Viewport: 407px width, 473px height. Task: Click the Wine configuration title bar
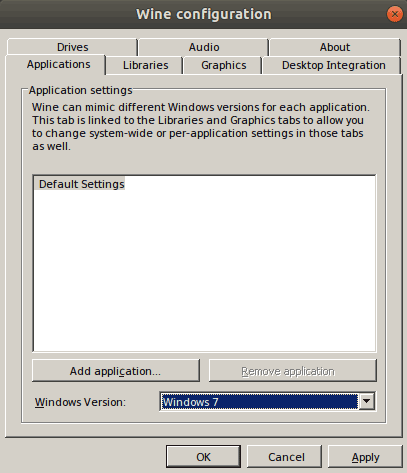203,14
